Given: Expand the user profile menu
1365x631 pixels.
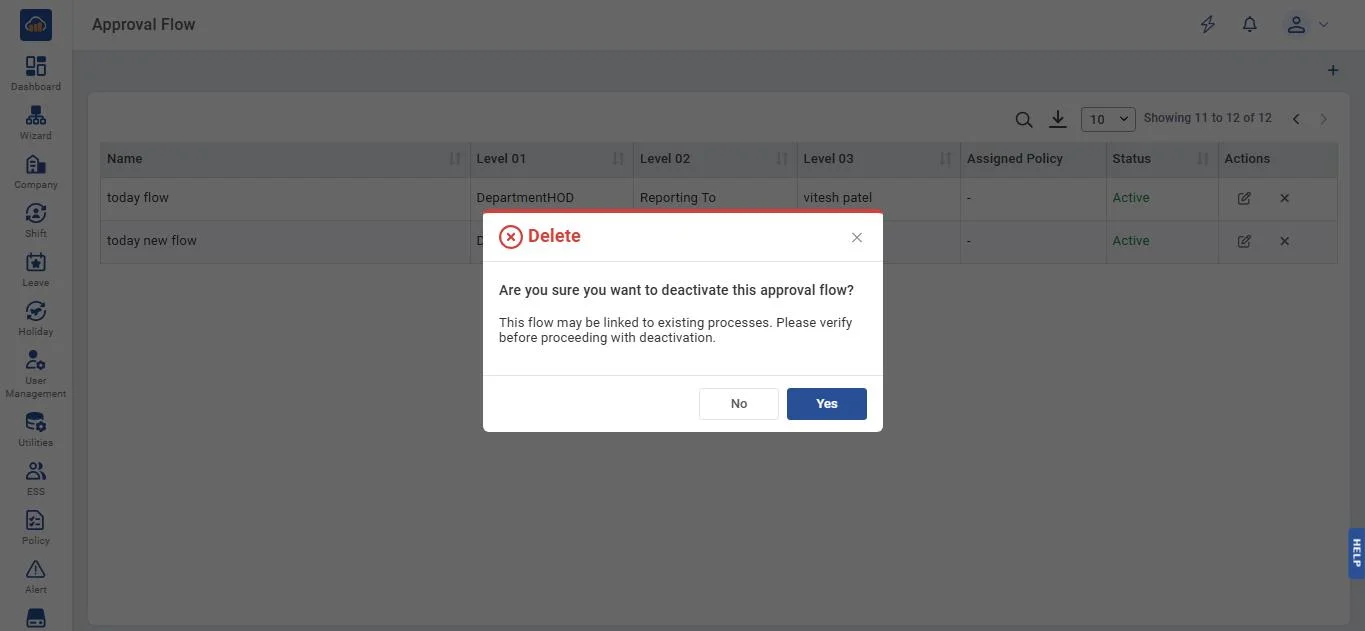Looking at the screenshot, I should [x=1306, y=25].
